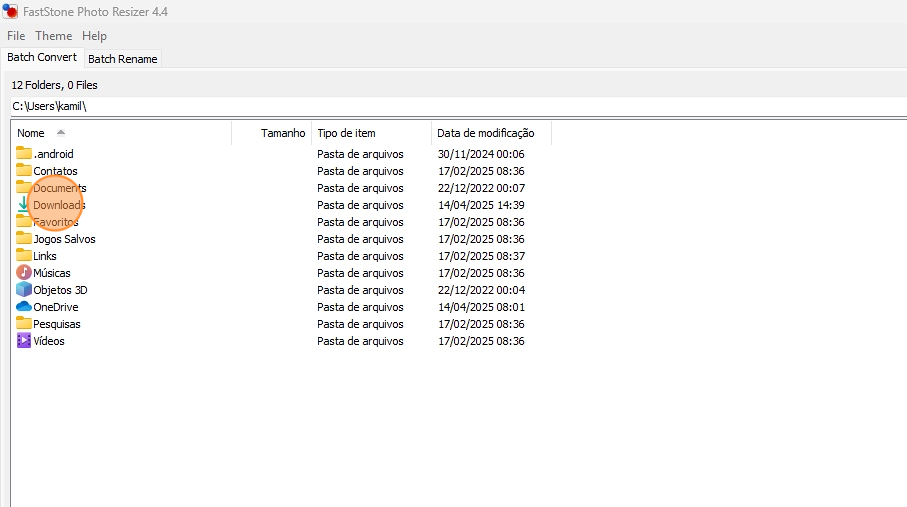The height and width of the screenshot is (507, 907).
Task: Select the Pesquisas folder icon
Action: 24,324
